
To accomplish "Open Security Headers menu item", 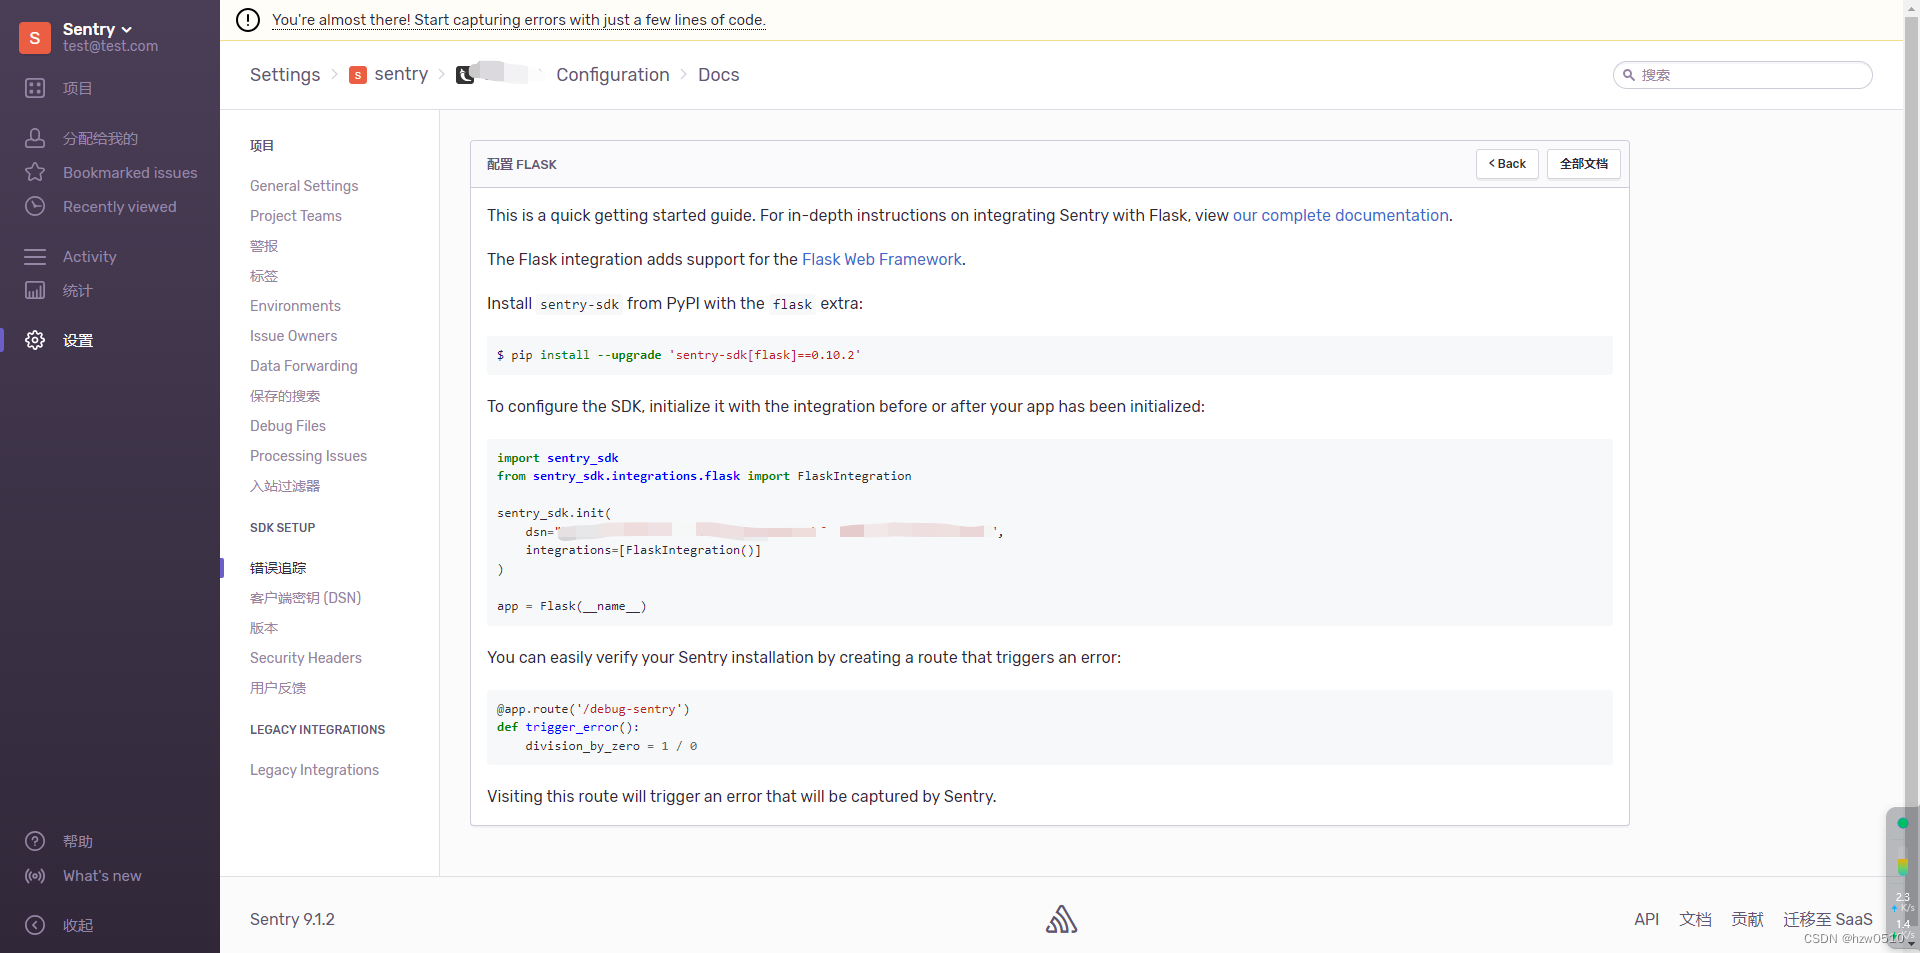I will [306, 658].
